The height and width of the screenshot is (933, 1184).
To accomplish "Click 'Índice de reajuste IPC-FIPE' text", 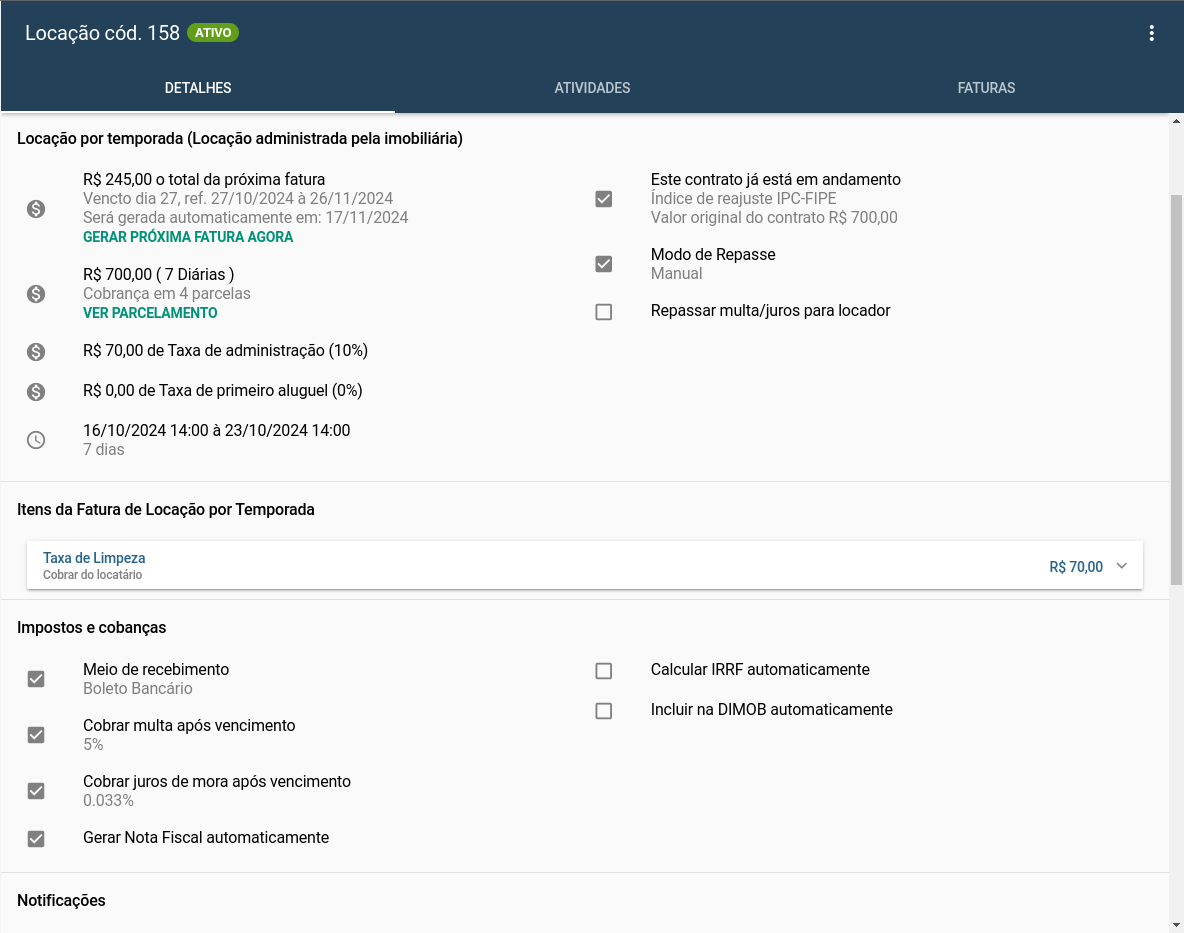I will pyautogui.click(x=744, y=199).
